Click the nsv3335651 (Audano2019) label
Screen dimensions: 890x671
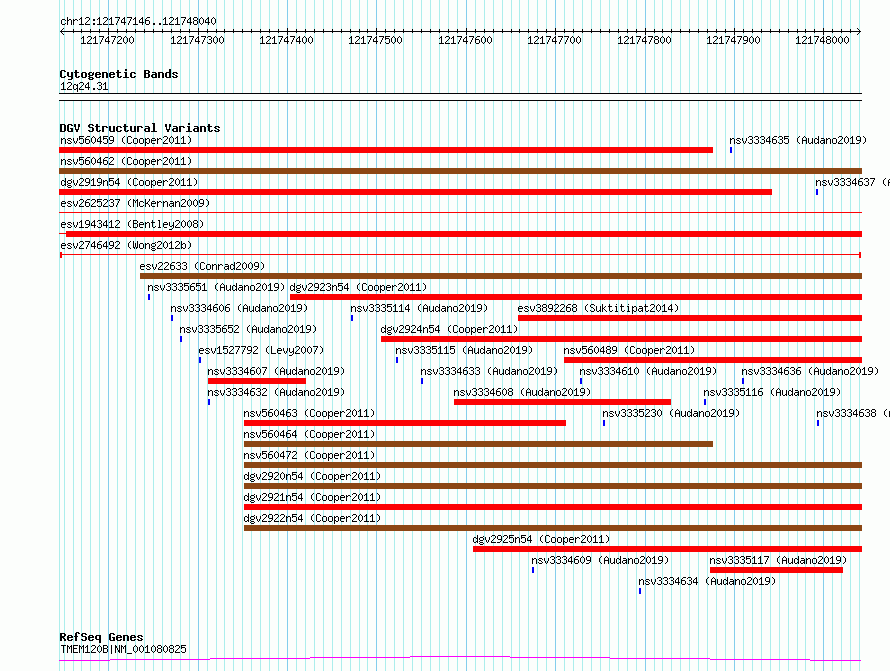(216, 287)
